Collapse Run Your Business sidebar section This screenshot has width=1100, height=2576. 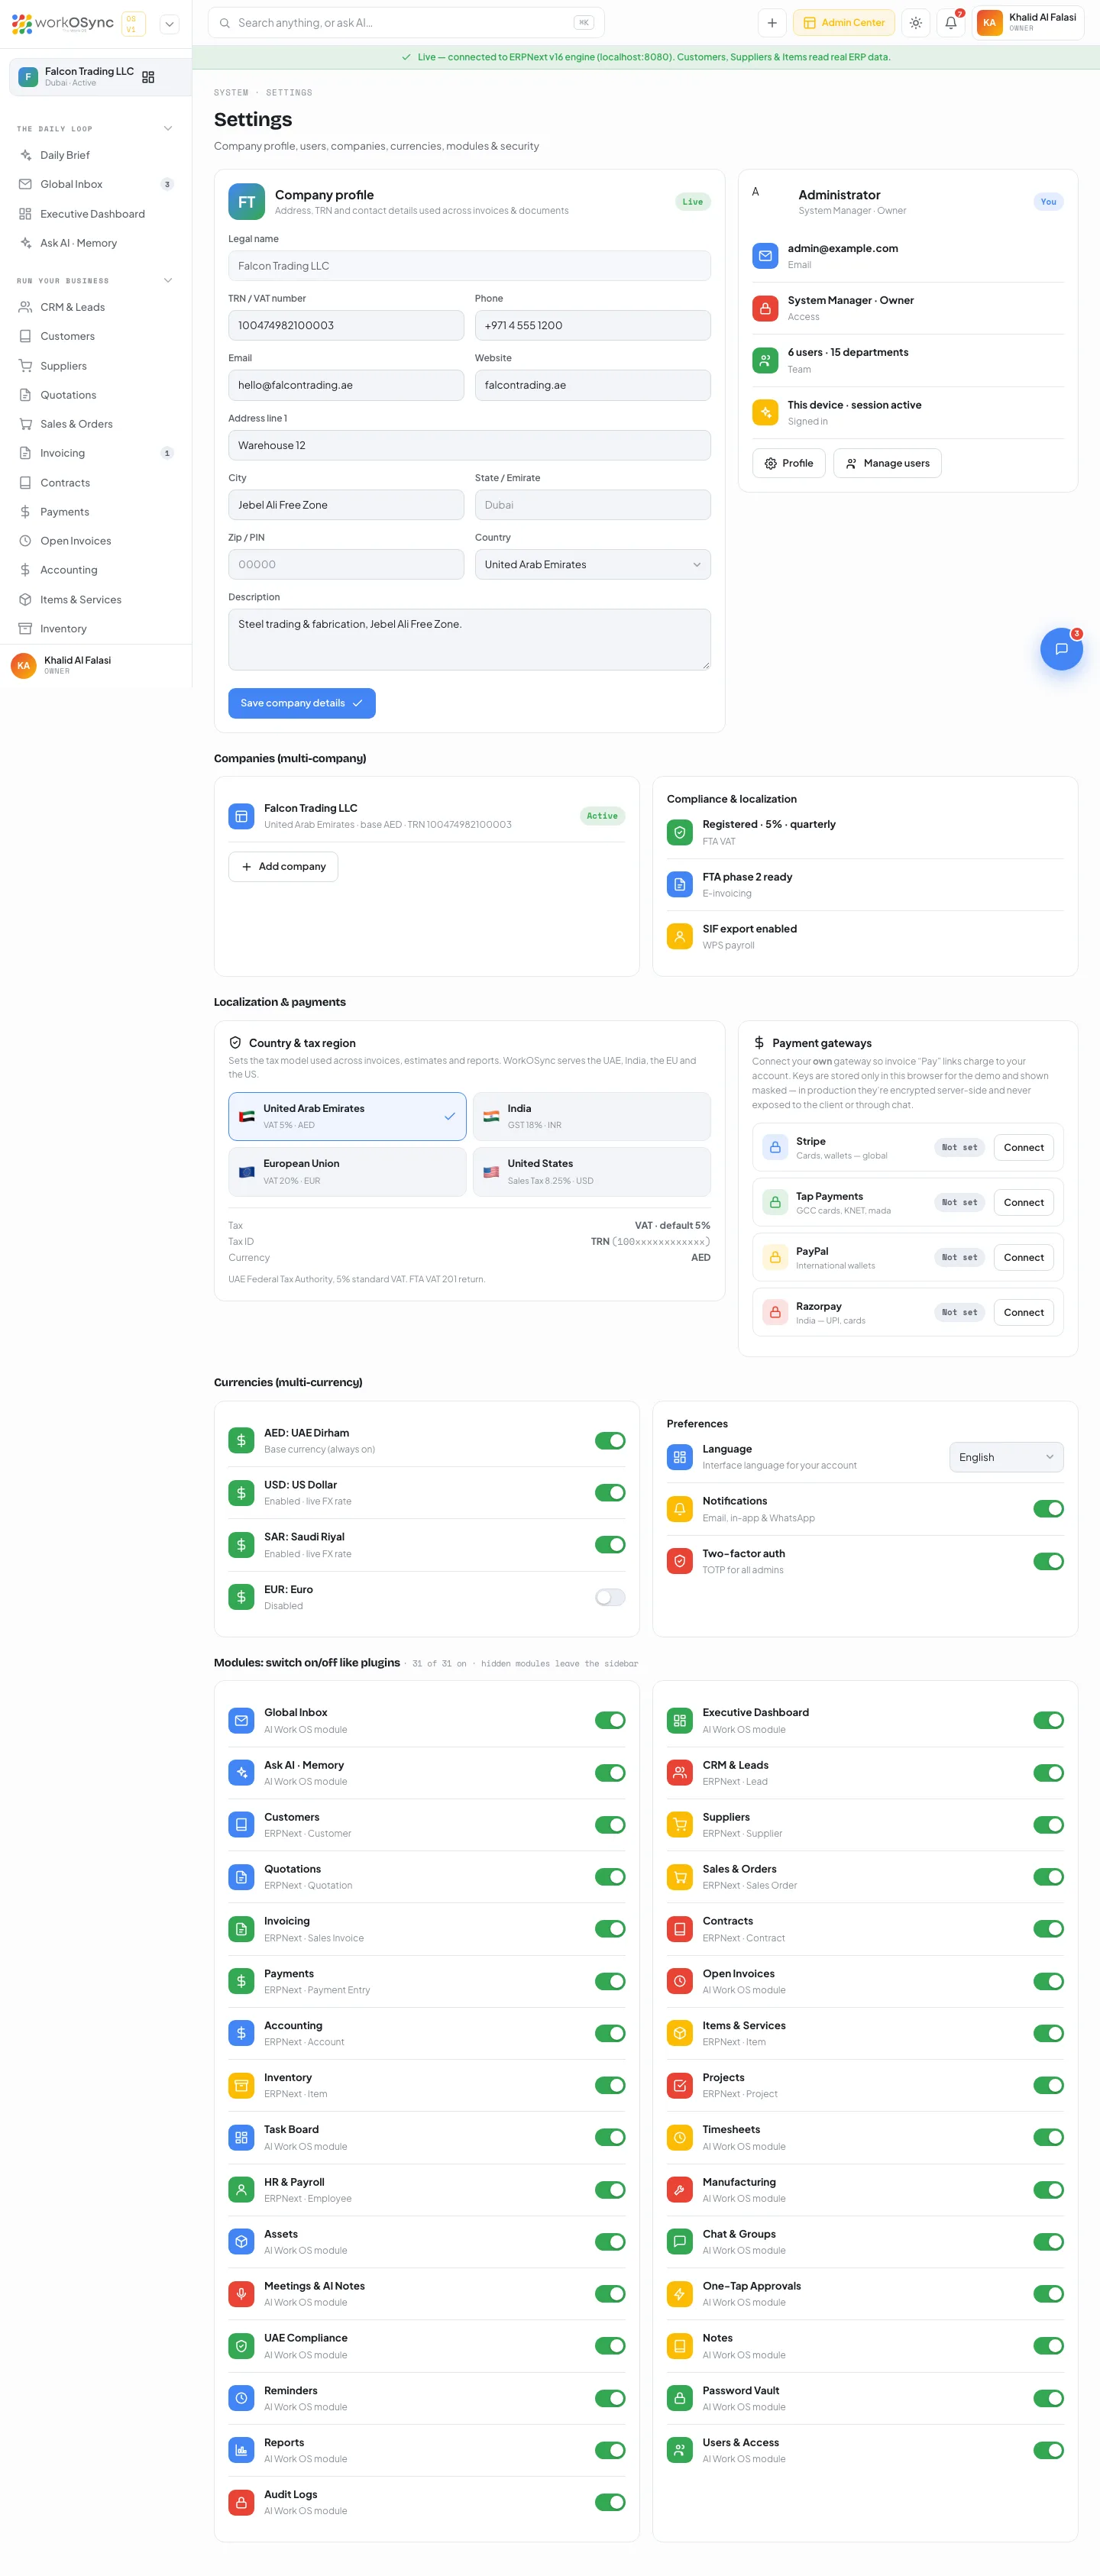tap(168, 280)
